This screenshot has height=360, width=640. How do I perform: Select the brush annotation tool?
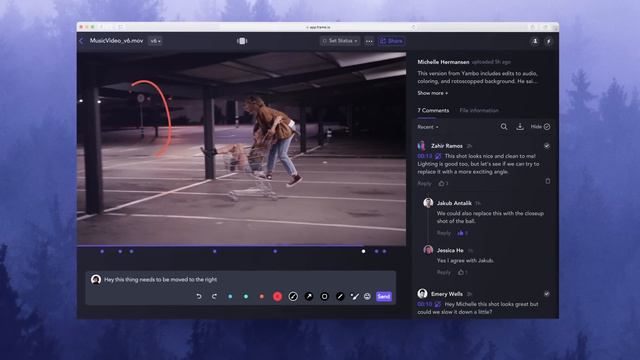[x=355, y=297]
